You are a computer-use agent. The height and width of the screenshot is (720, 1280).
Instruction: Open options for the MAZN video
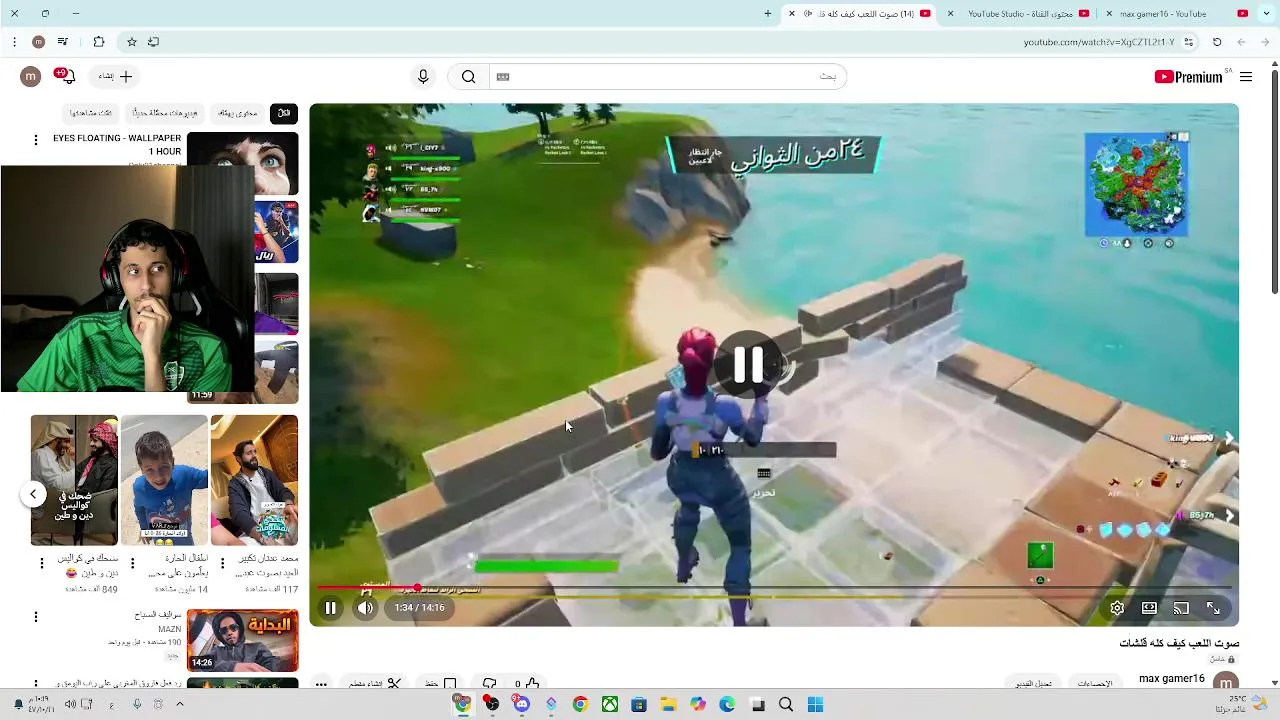pyautogui.click(x=36, y=617)
